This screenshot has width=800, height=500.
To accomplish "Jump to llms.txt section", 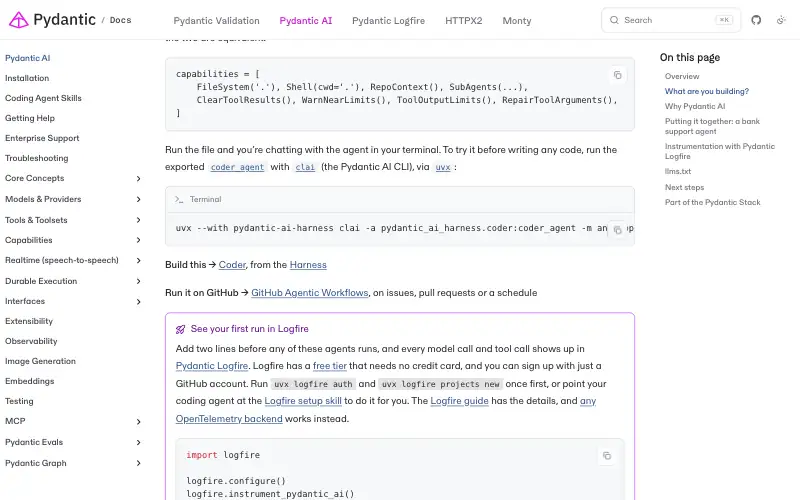I will [678, 171].
